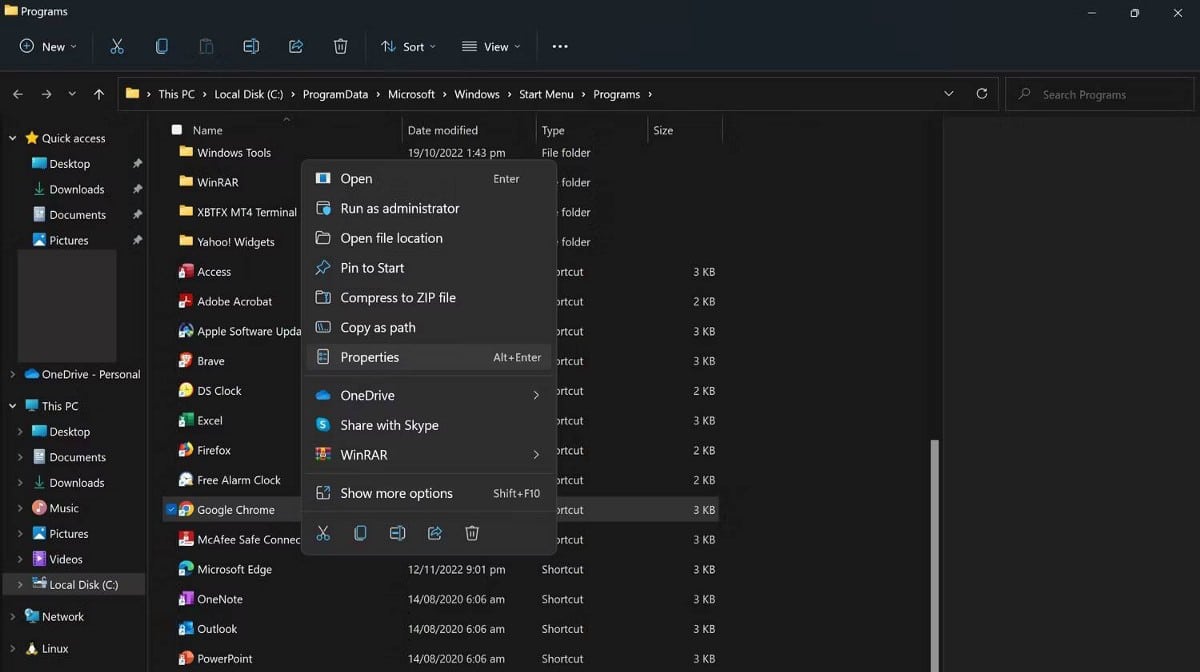Click Show more options in the context menu
Viewport: 1200px width, 672px height.
[397, 492]
